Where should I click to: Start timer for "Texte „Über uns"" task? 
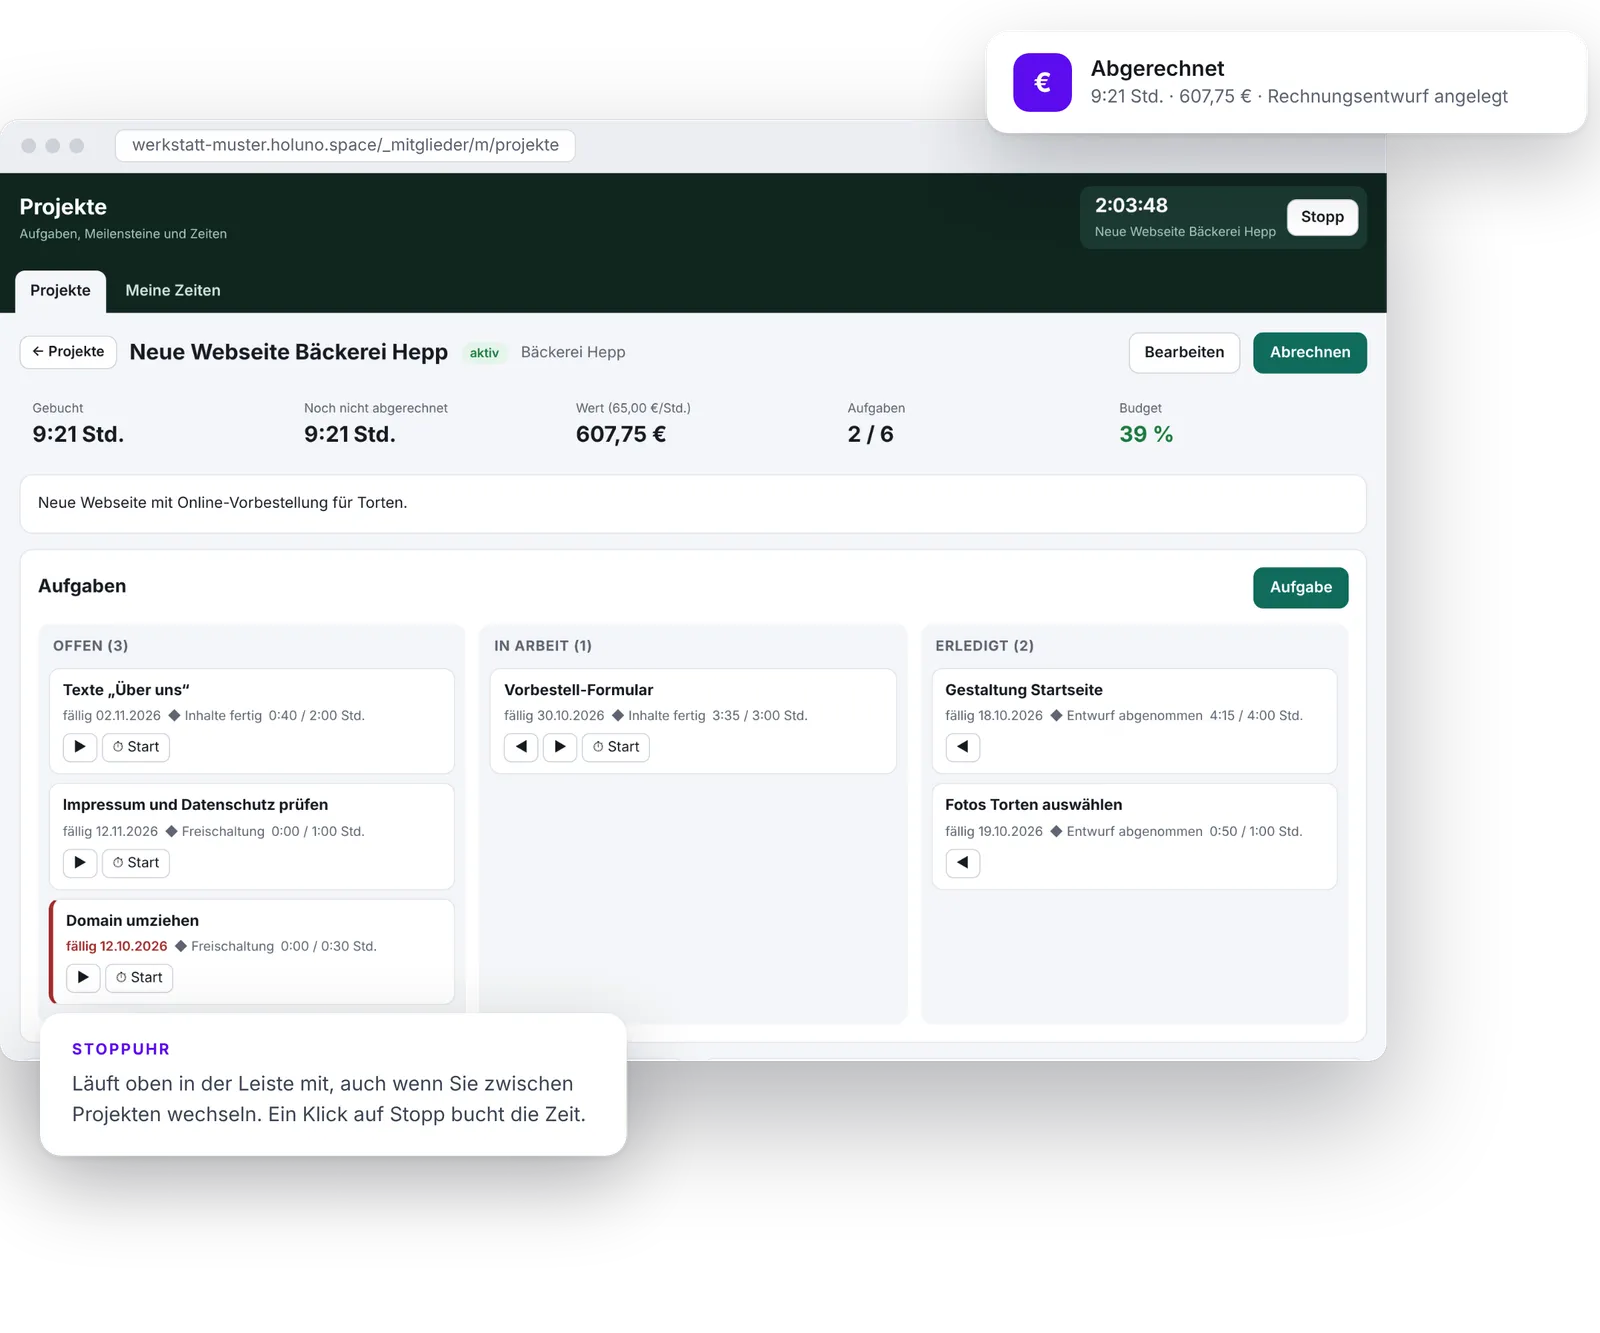click(136, 747)
